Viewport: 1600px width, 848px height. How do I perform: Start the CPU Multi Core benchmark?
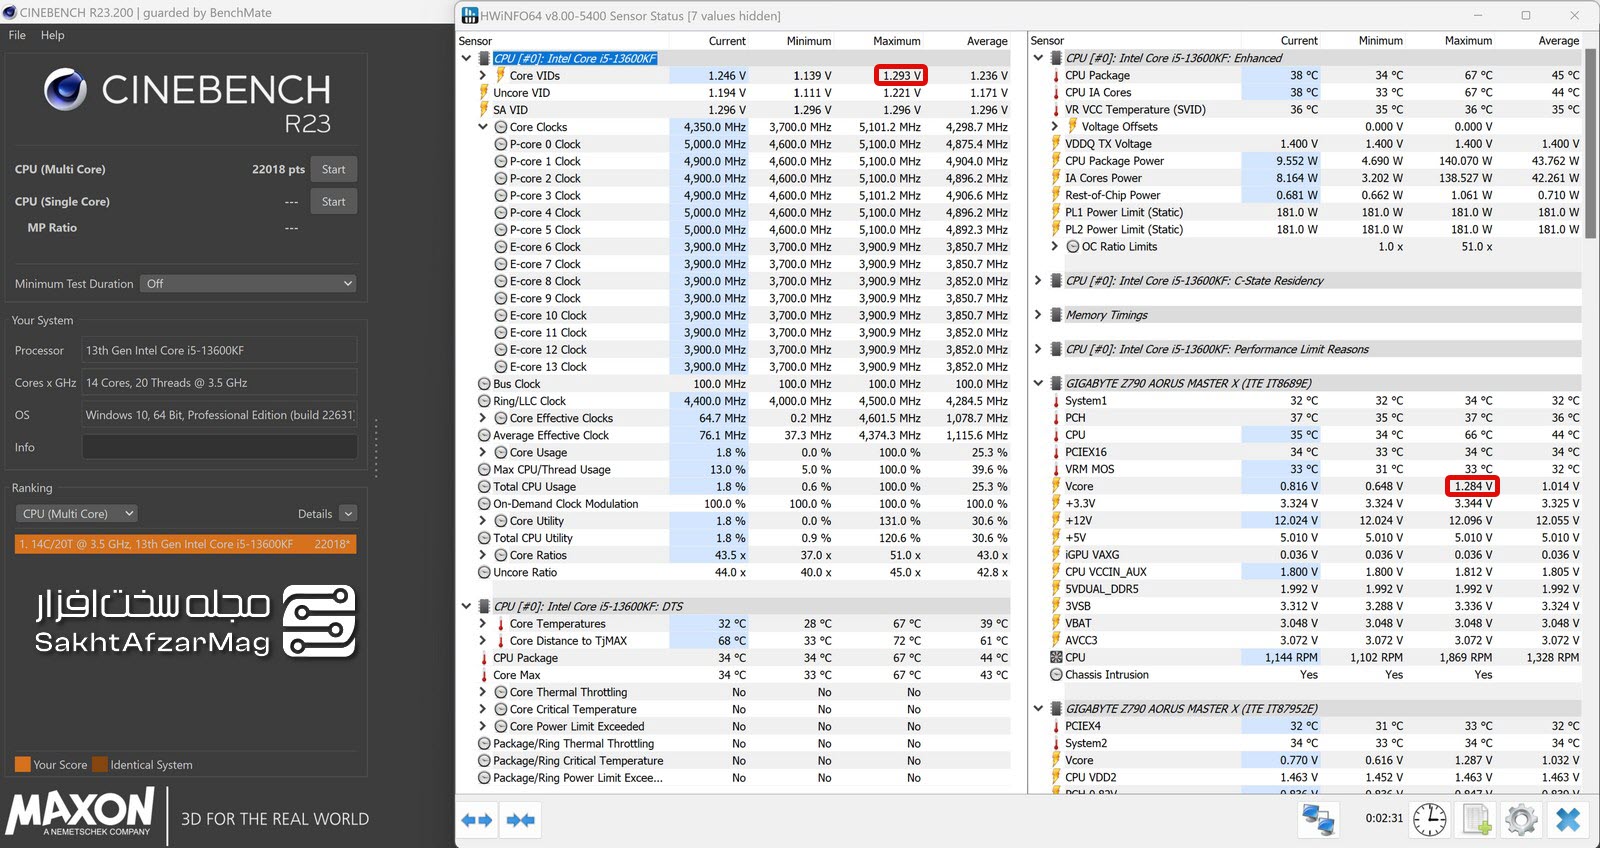(x=333, y=170)
